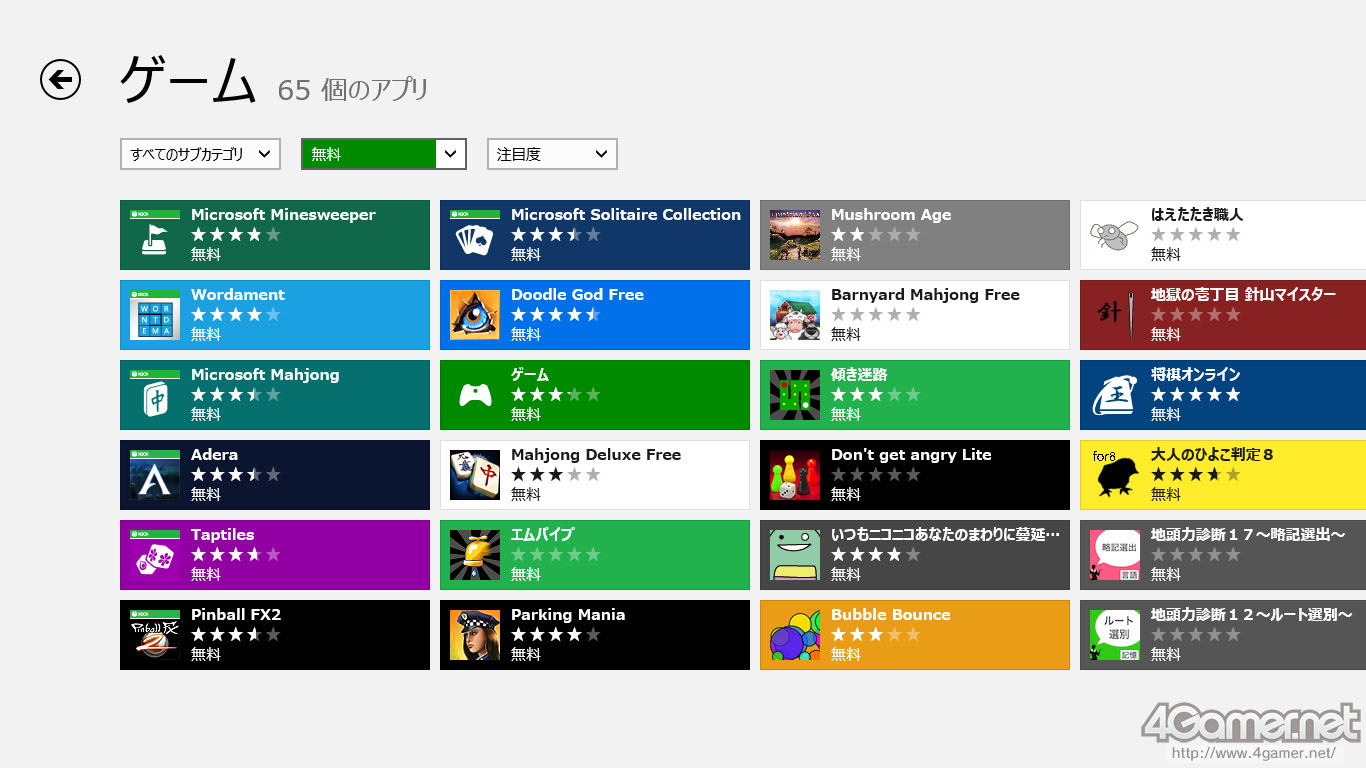Click the ゲーム page heading
This screenshot has width=1366, height=768.
pos(188,80)
